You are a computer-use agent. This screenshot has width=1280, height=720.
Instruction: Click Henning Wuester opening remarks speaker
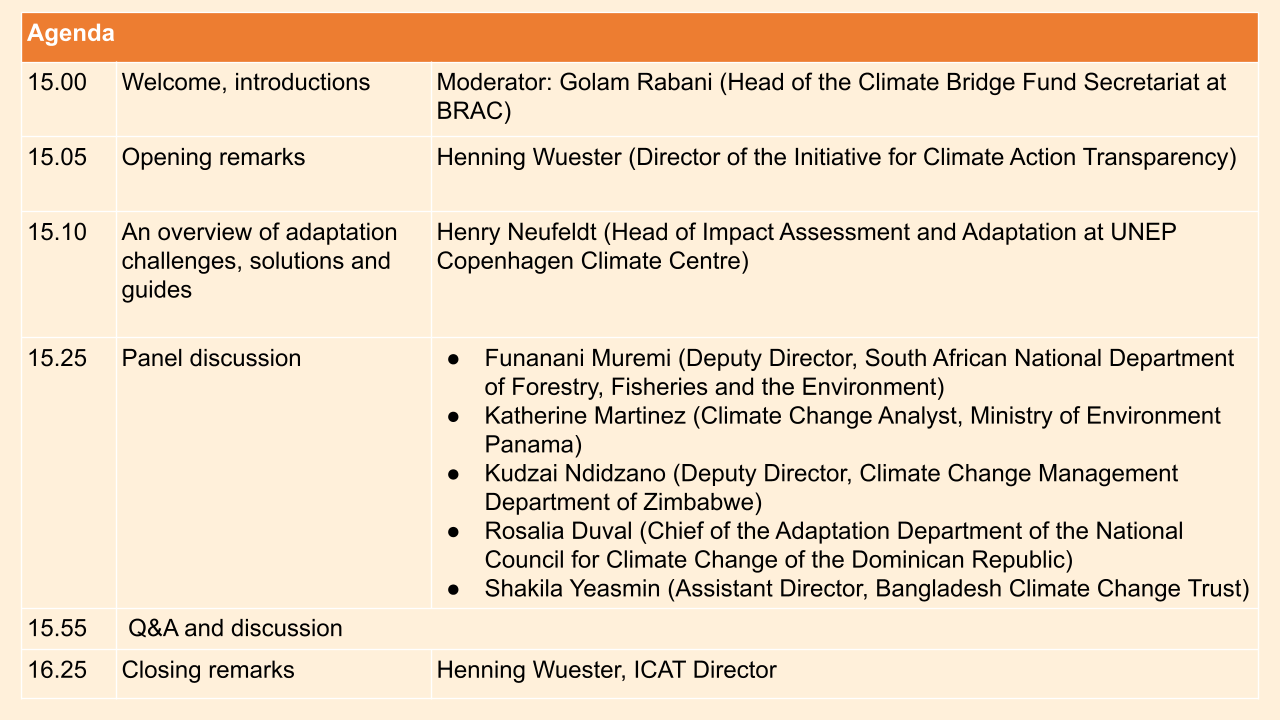[836, 157]
